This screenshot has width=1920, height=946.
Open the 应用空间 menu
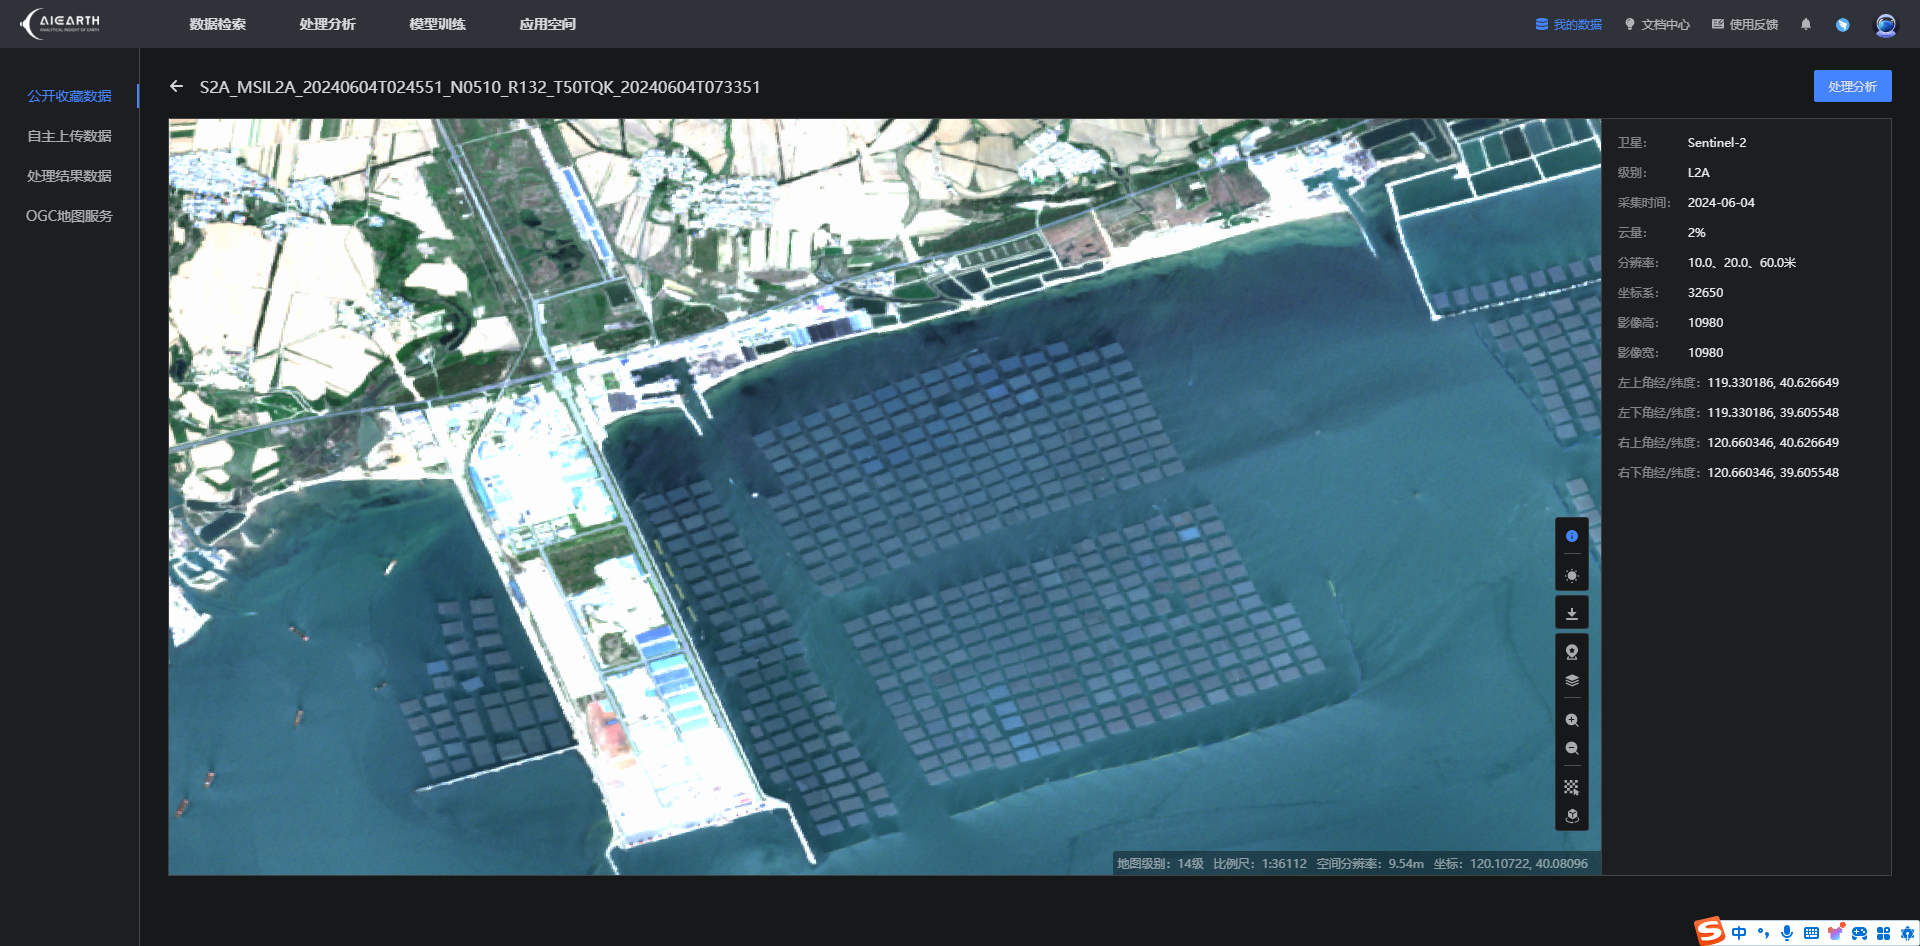547,24
